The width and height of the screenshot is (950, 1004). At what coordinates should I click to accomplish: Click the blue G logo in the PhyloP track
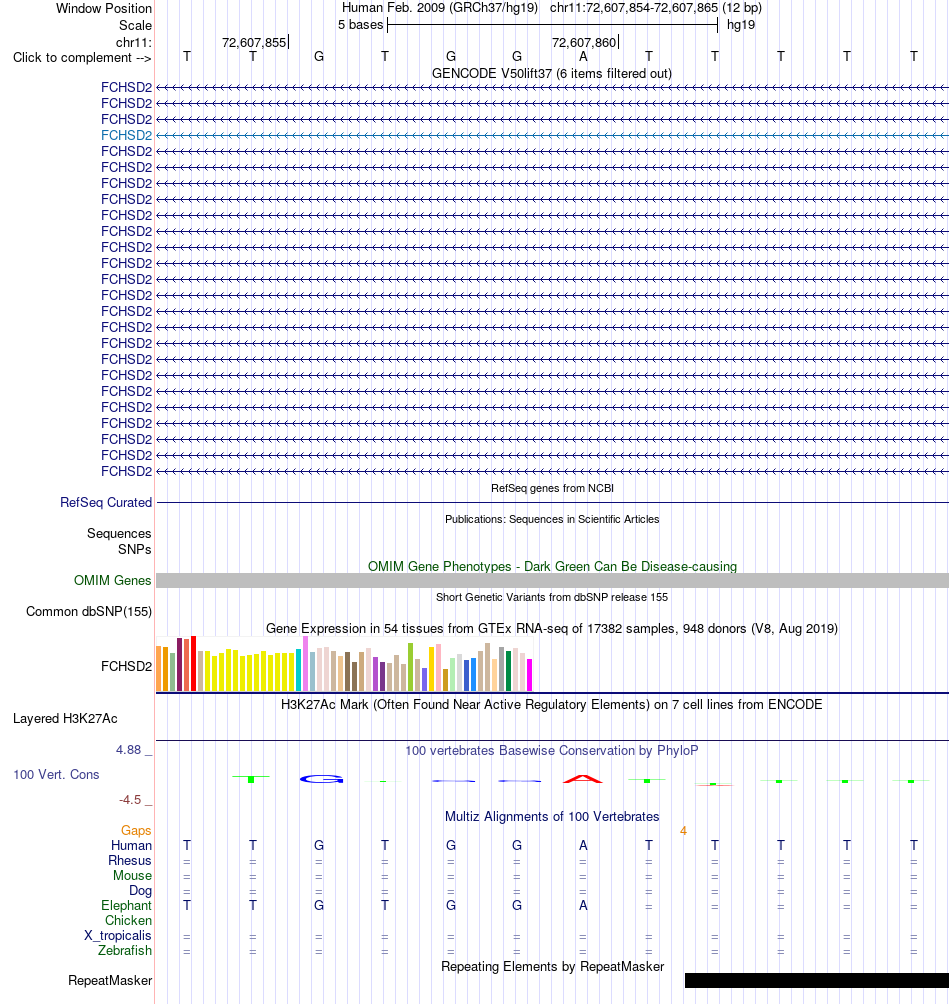coord(321,779)
